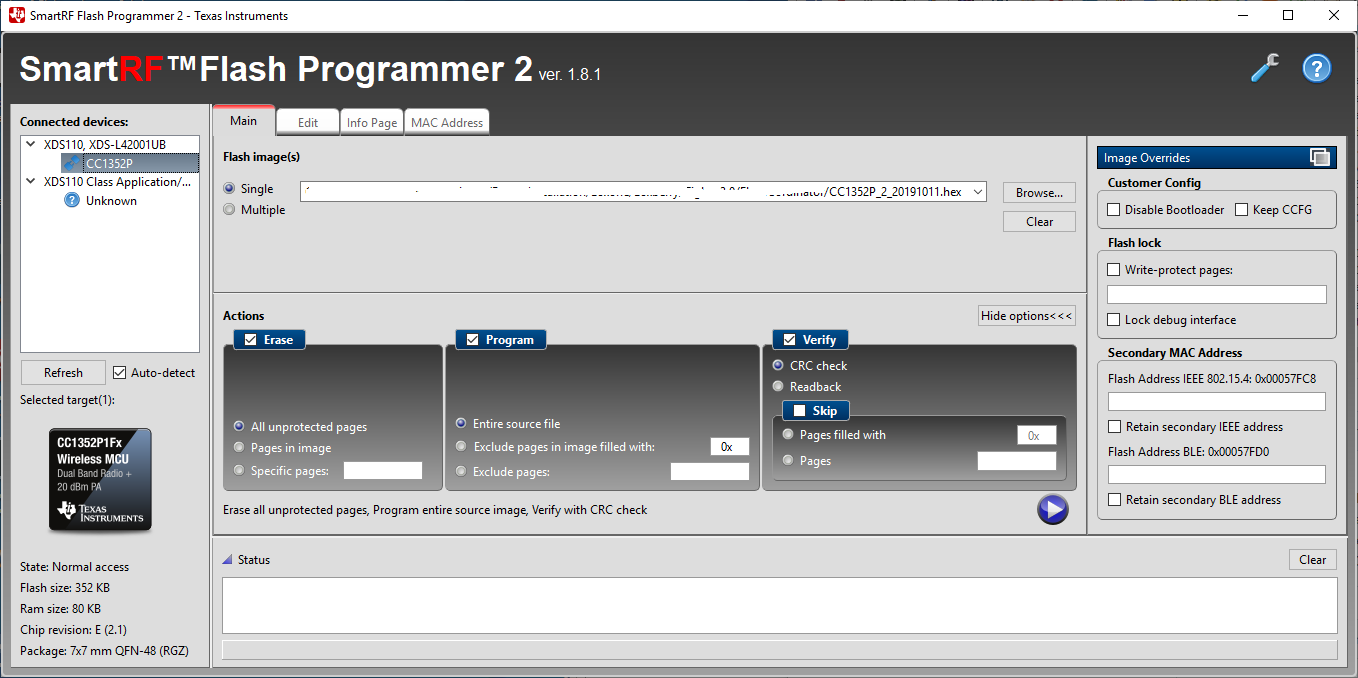Click the Unknown device question icon
The image size is (1358, 678).
72,200
